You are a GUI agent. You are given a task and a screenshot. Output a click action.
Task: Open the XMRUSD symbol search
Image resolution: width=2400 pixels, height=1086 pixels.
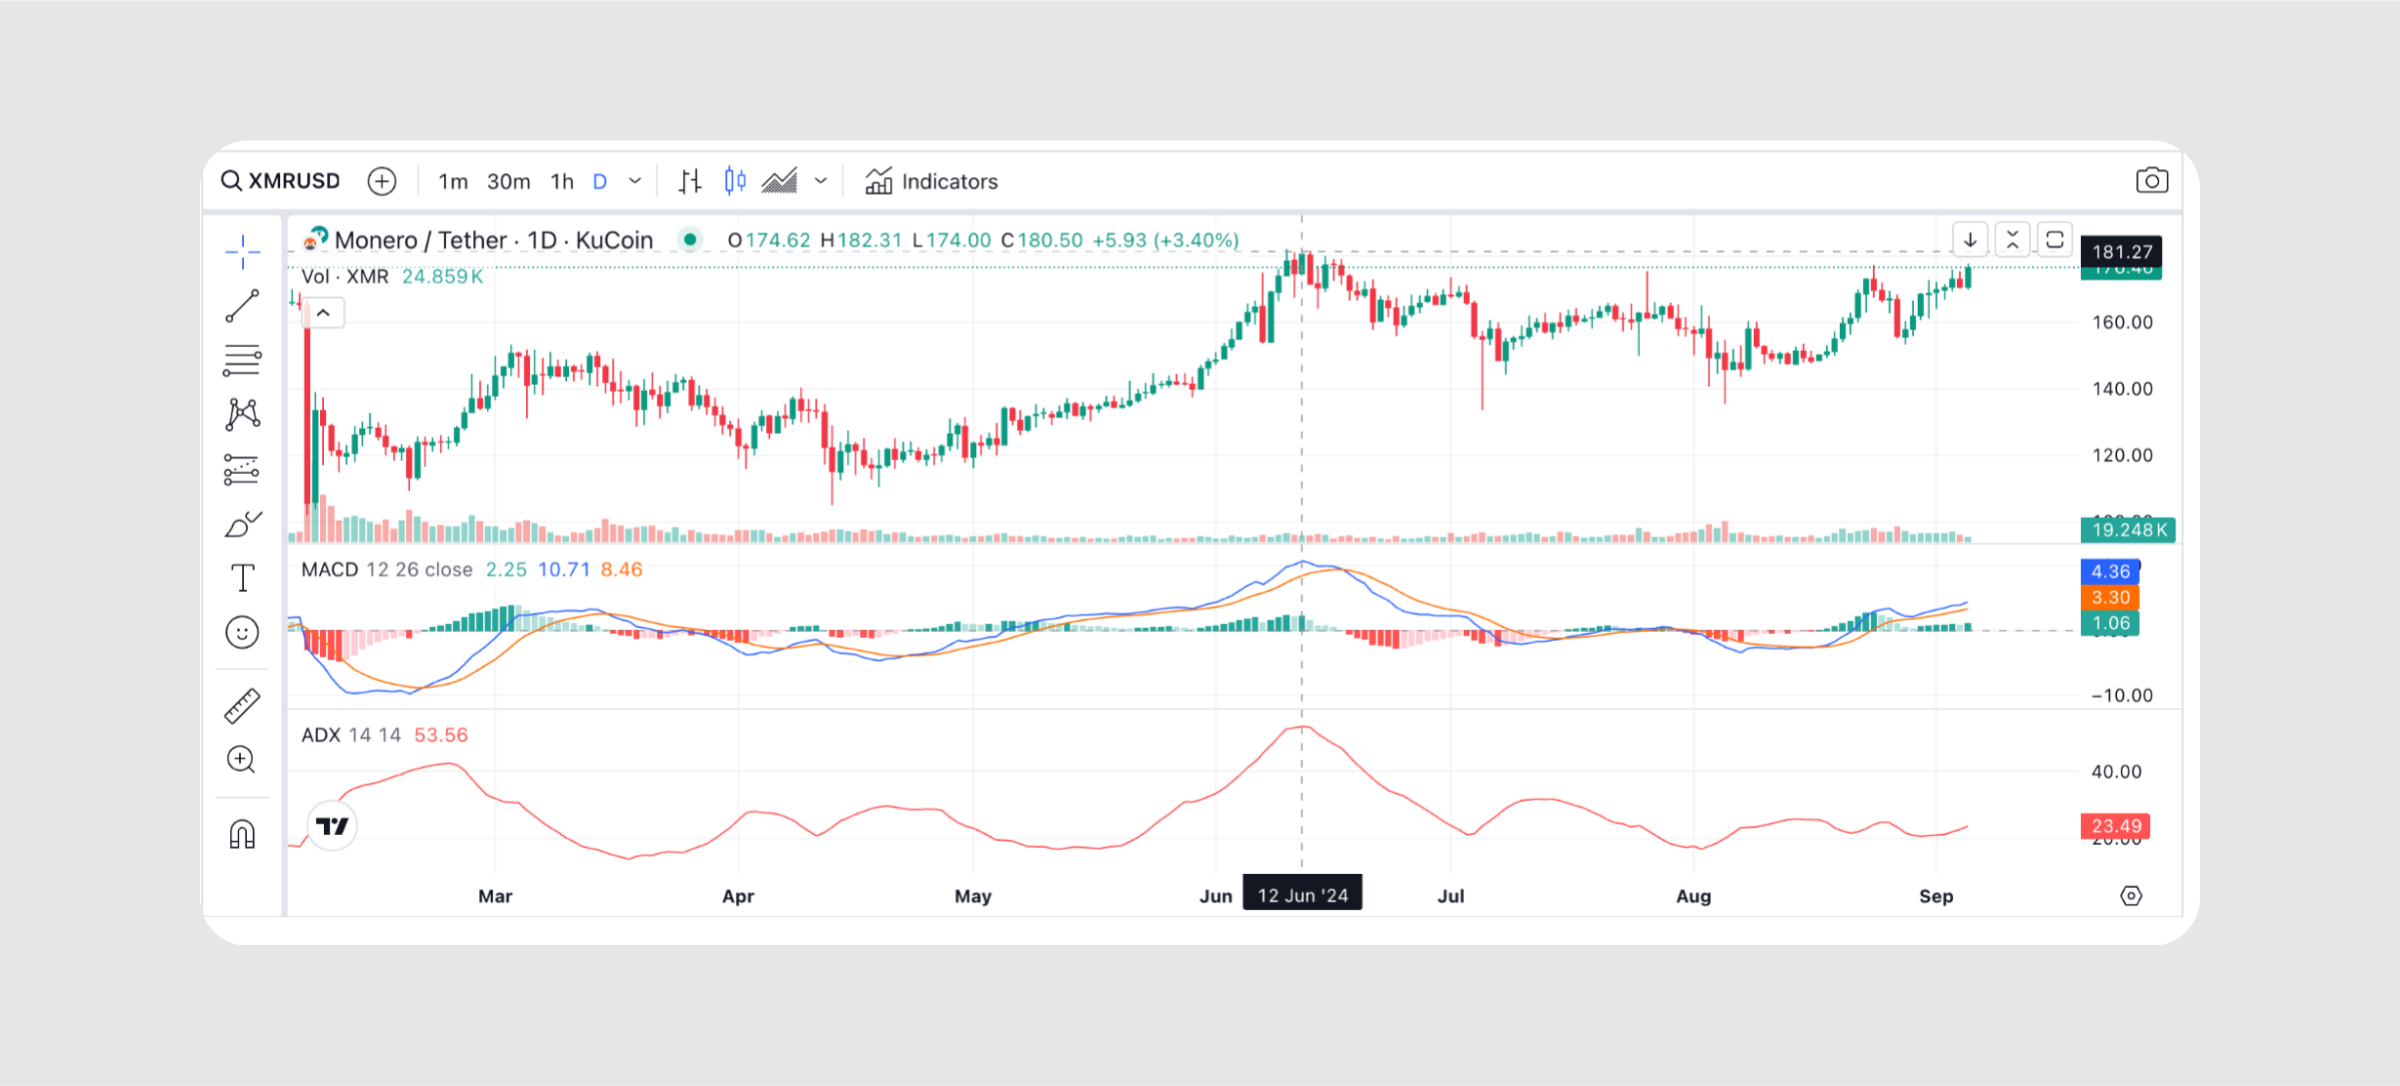pyautogui.click(x=281, y=181)
